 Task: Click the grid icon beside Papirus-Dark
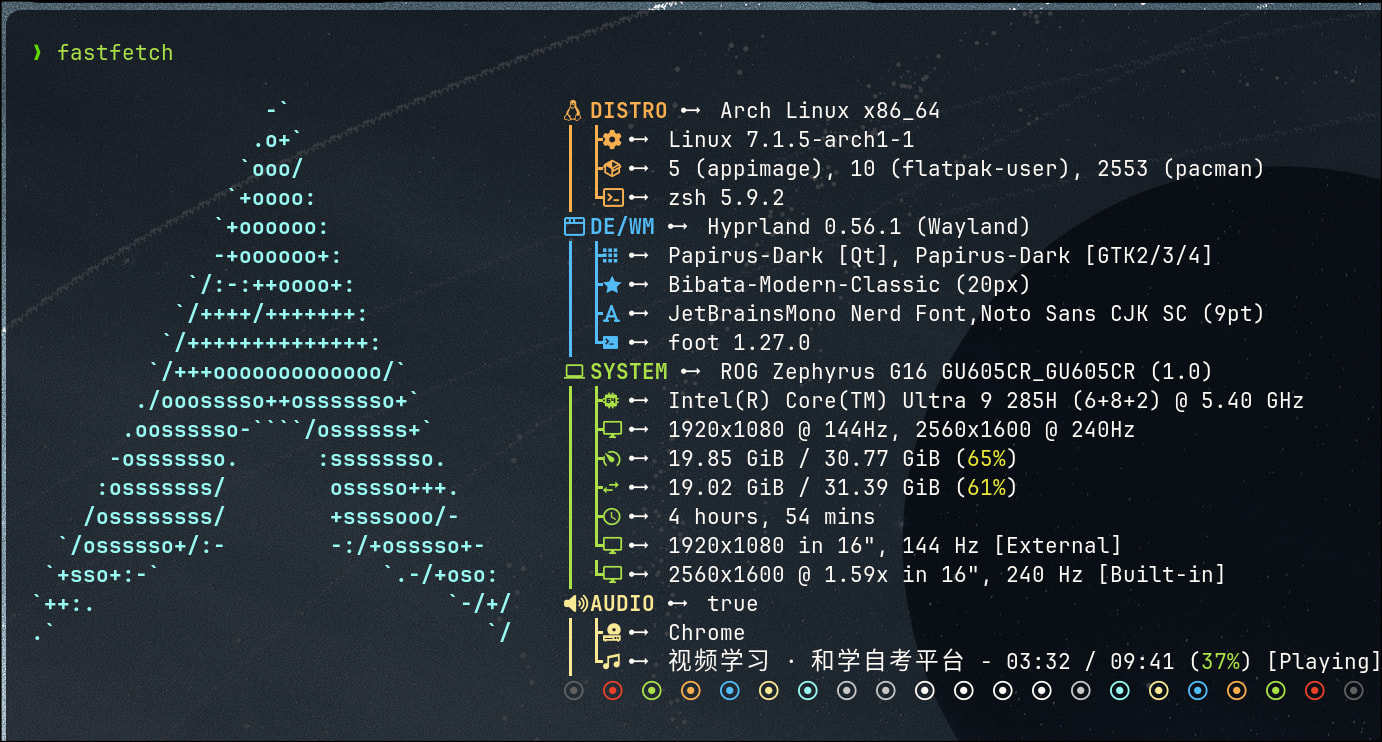(612, 256)
